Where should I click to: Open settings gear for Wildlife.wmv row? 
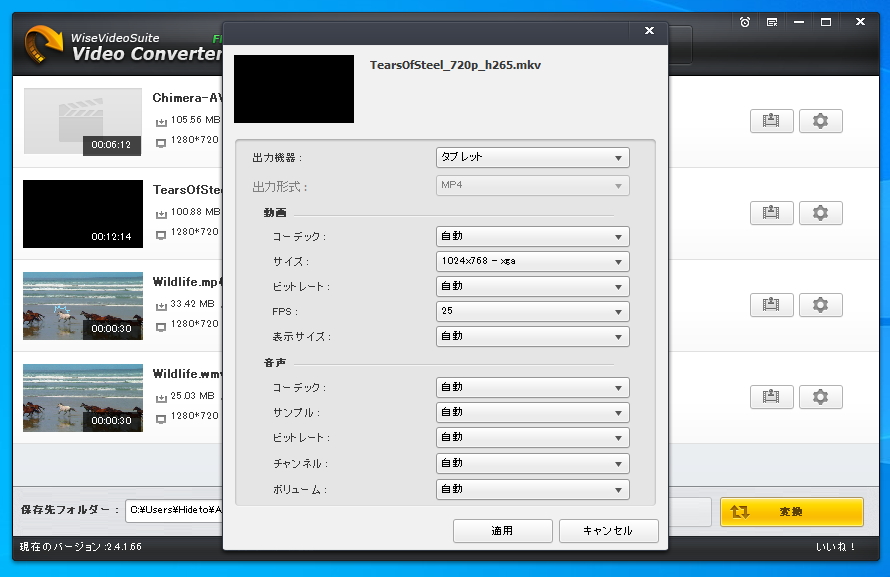point(820,397)
